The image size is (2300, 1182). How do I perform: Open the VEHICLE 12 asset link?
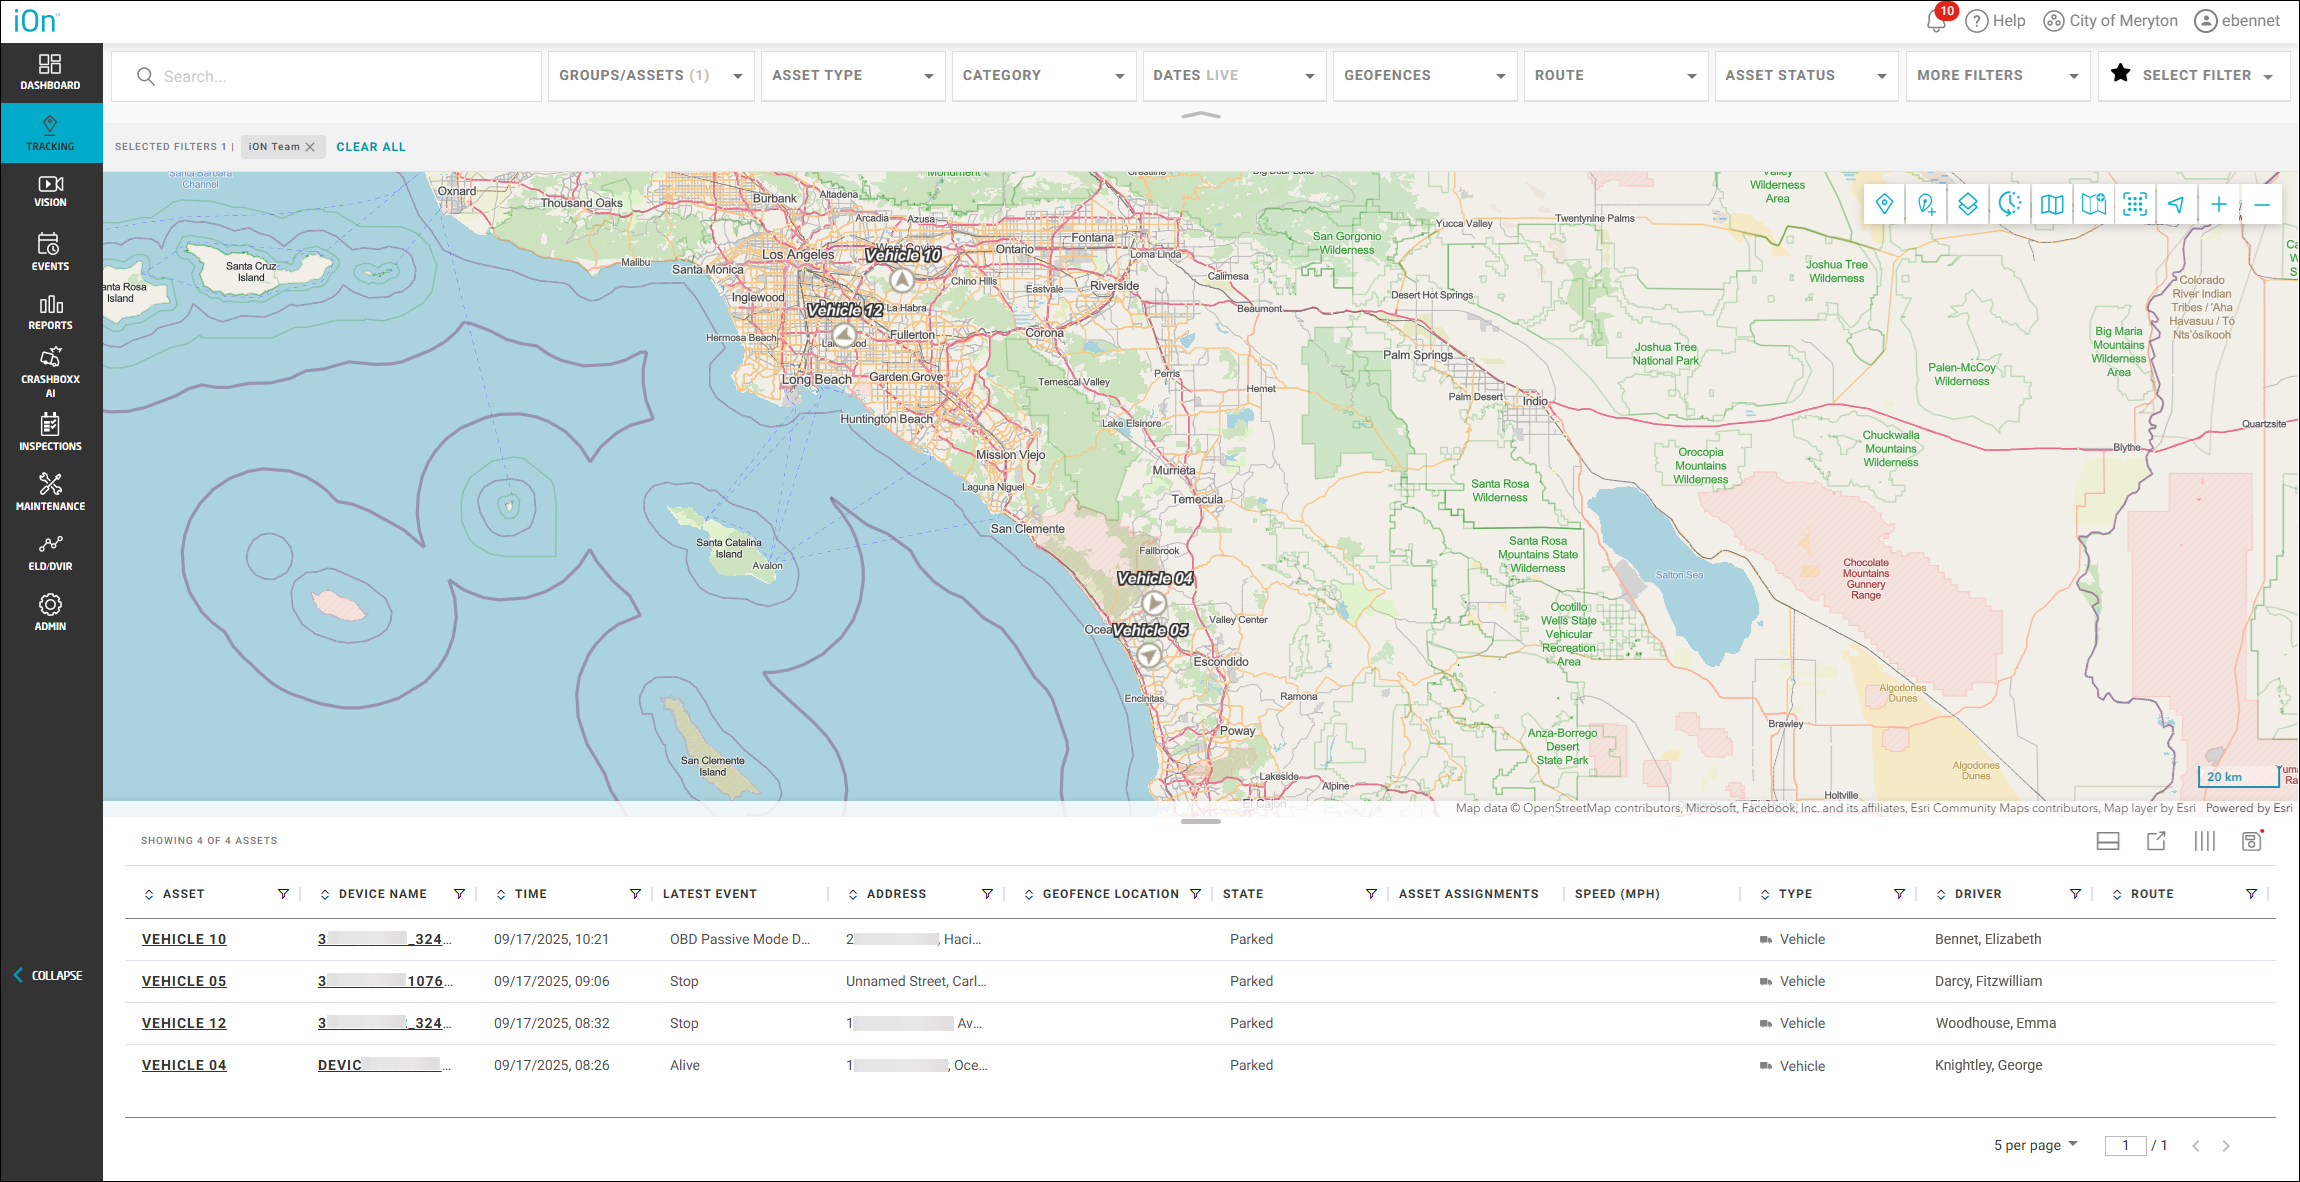(x=184, y=1023)
